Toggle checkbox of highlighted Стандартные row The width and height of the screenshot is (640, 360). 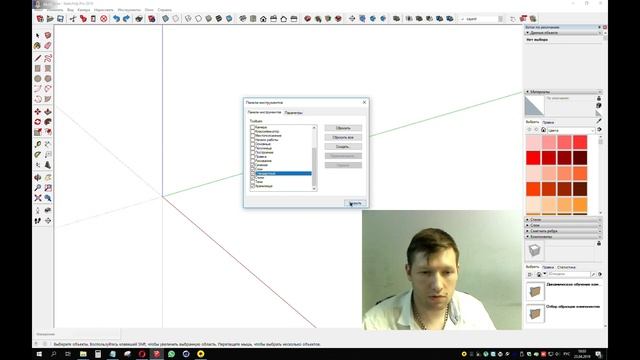pyautogui.click(x=252, y=173)
